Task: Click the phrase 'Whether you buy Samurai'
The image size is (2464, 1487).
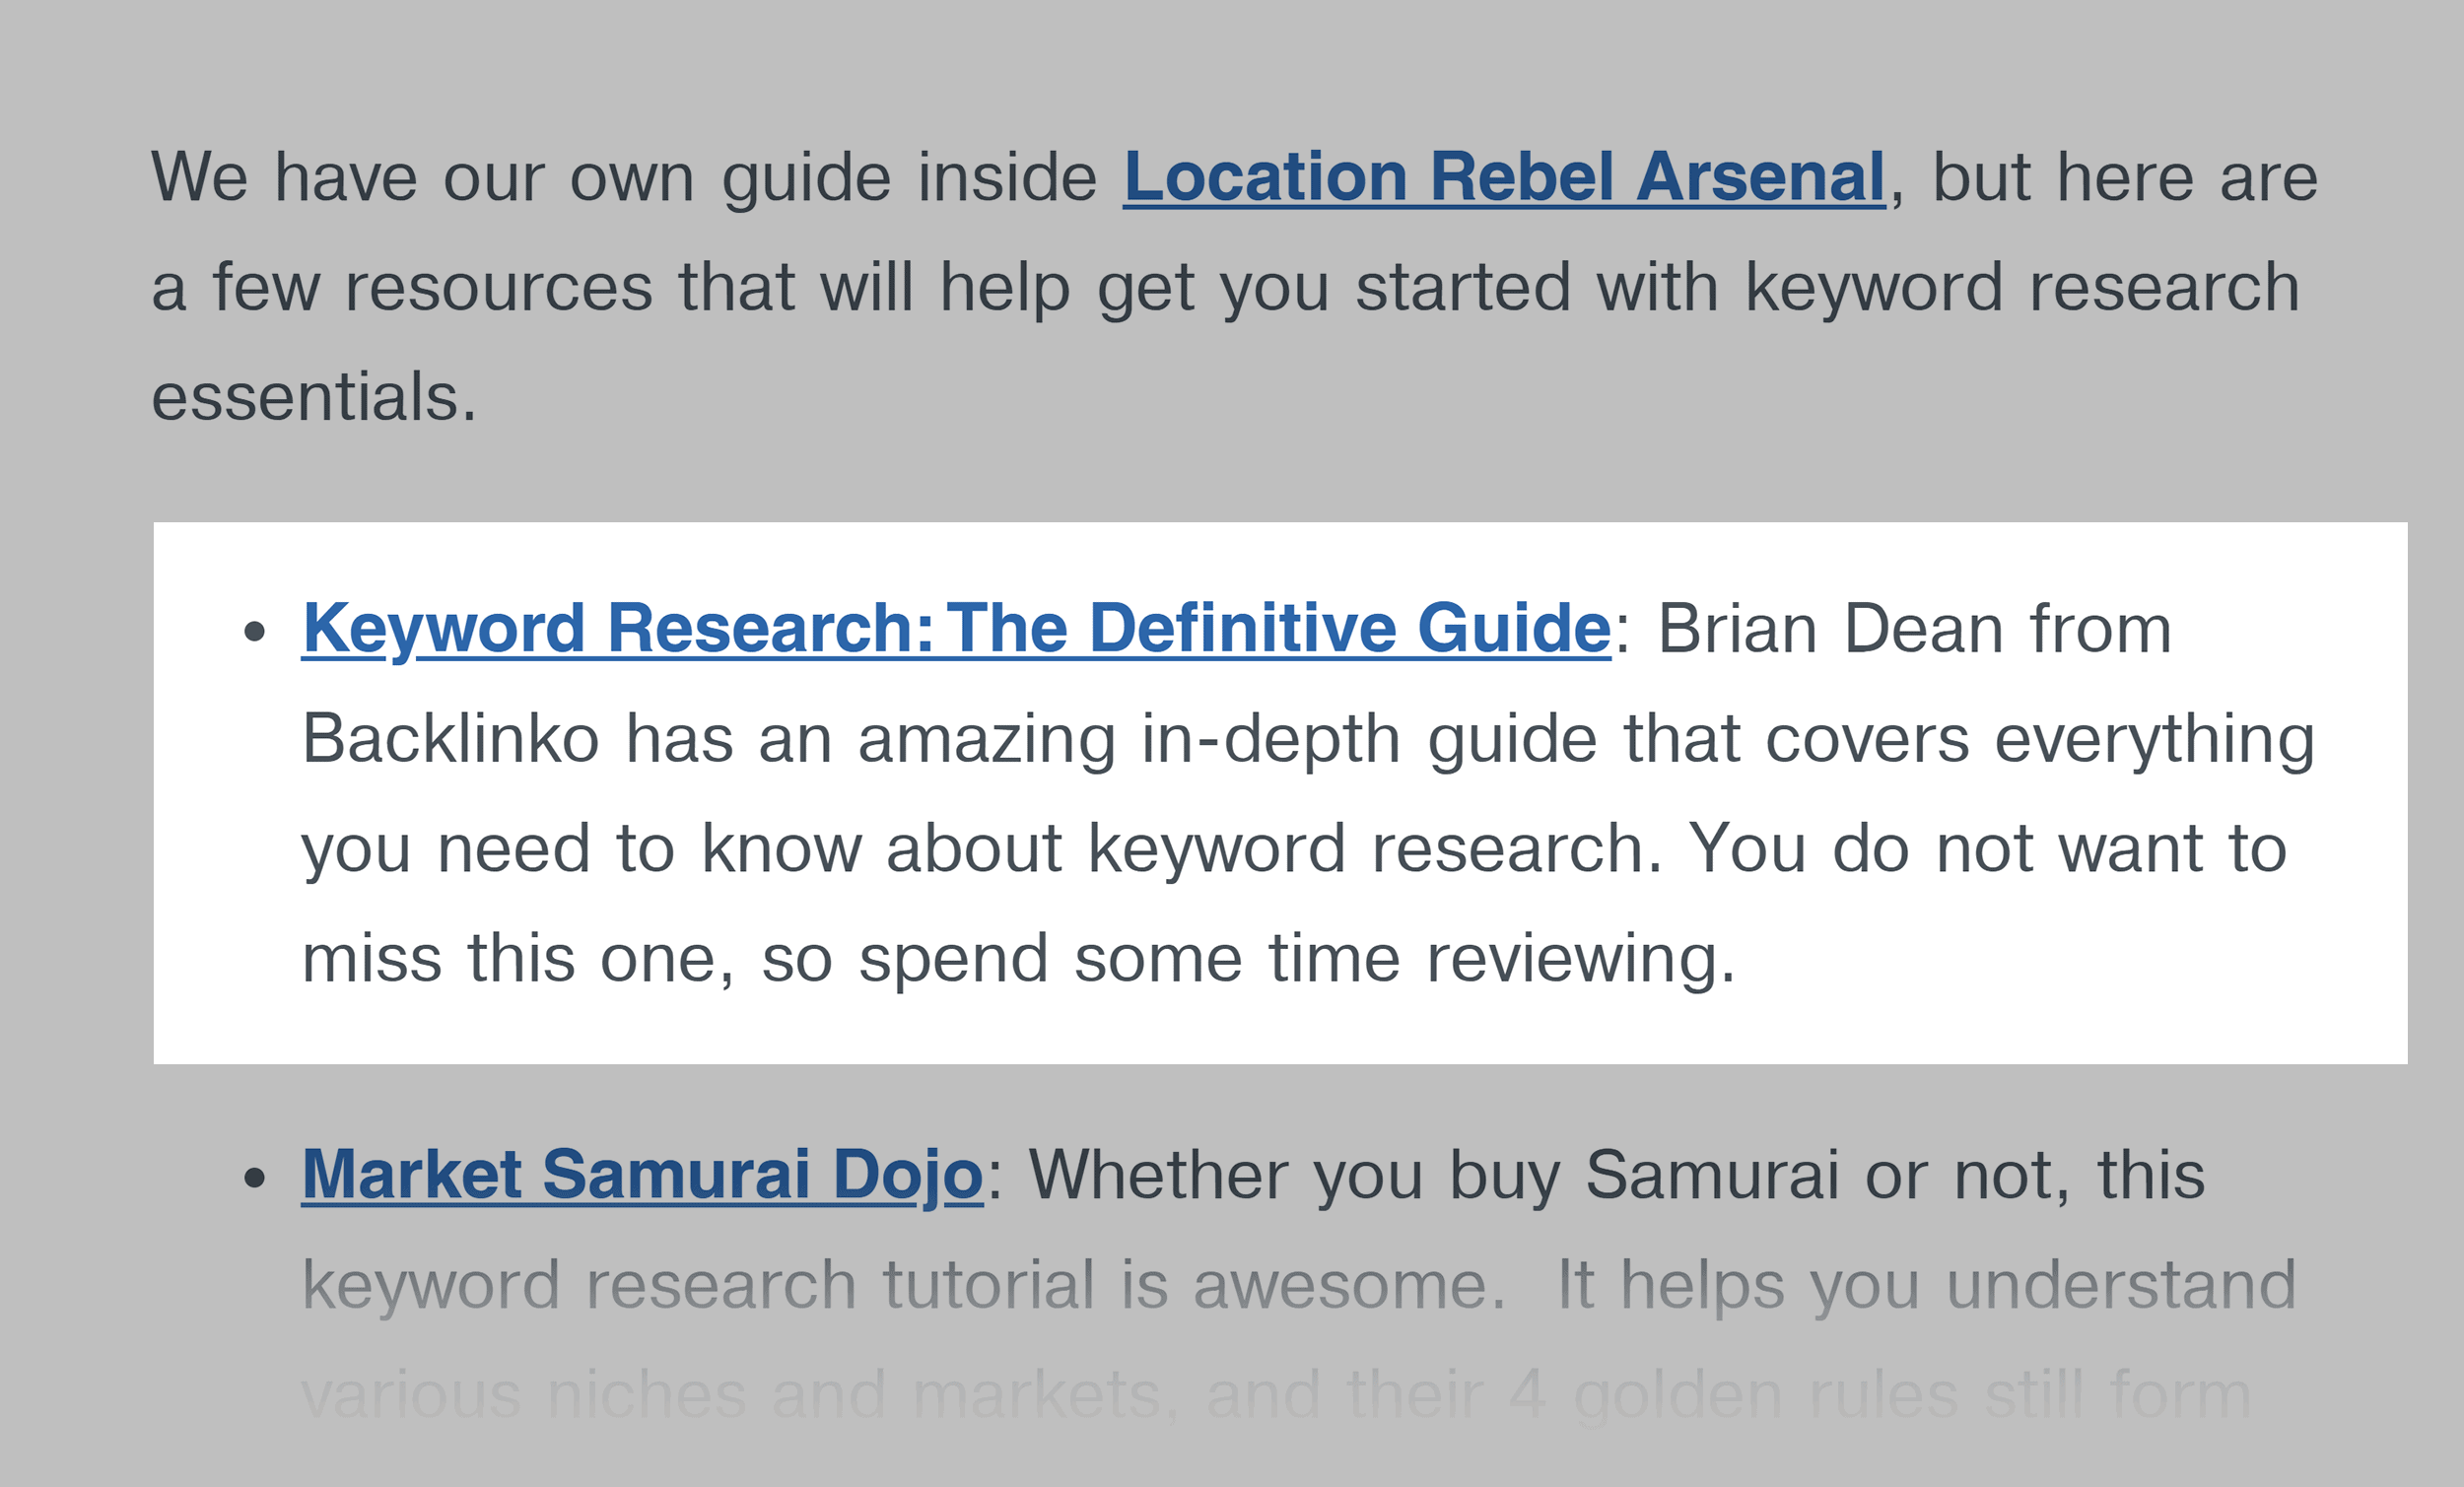Action: 1434,1176
